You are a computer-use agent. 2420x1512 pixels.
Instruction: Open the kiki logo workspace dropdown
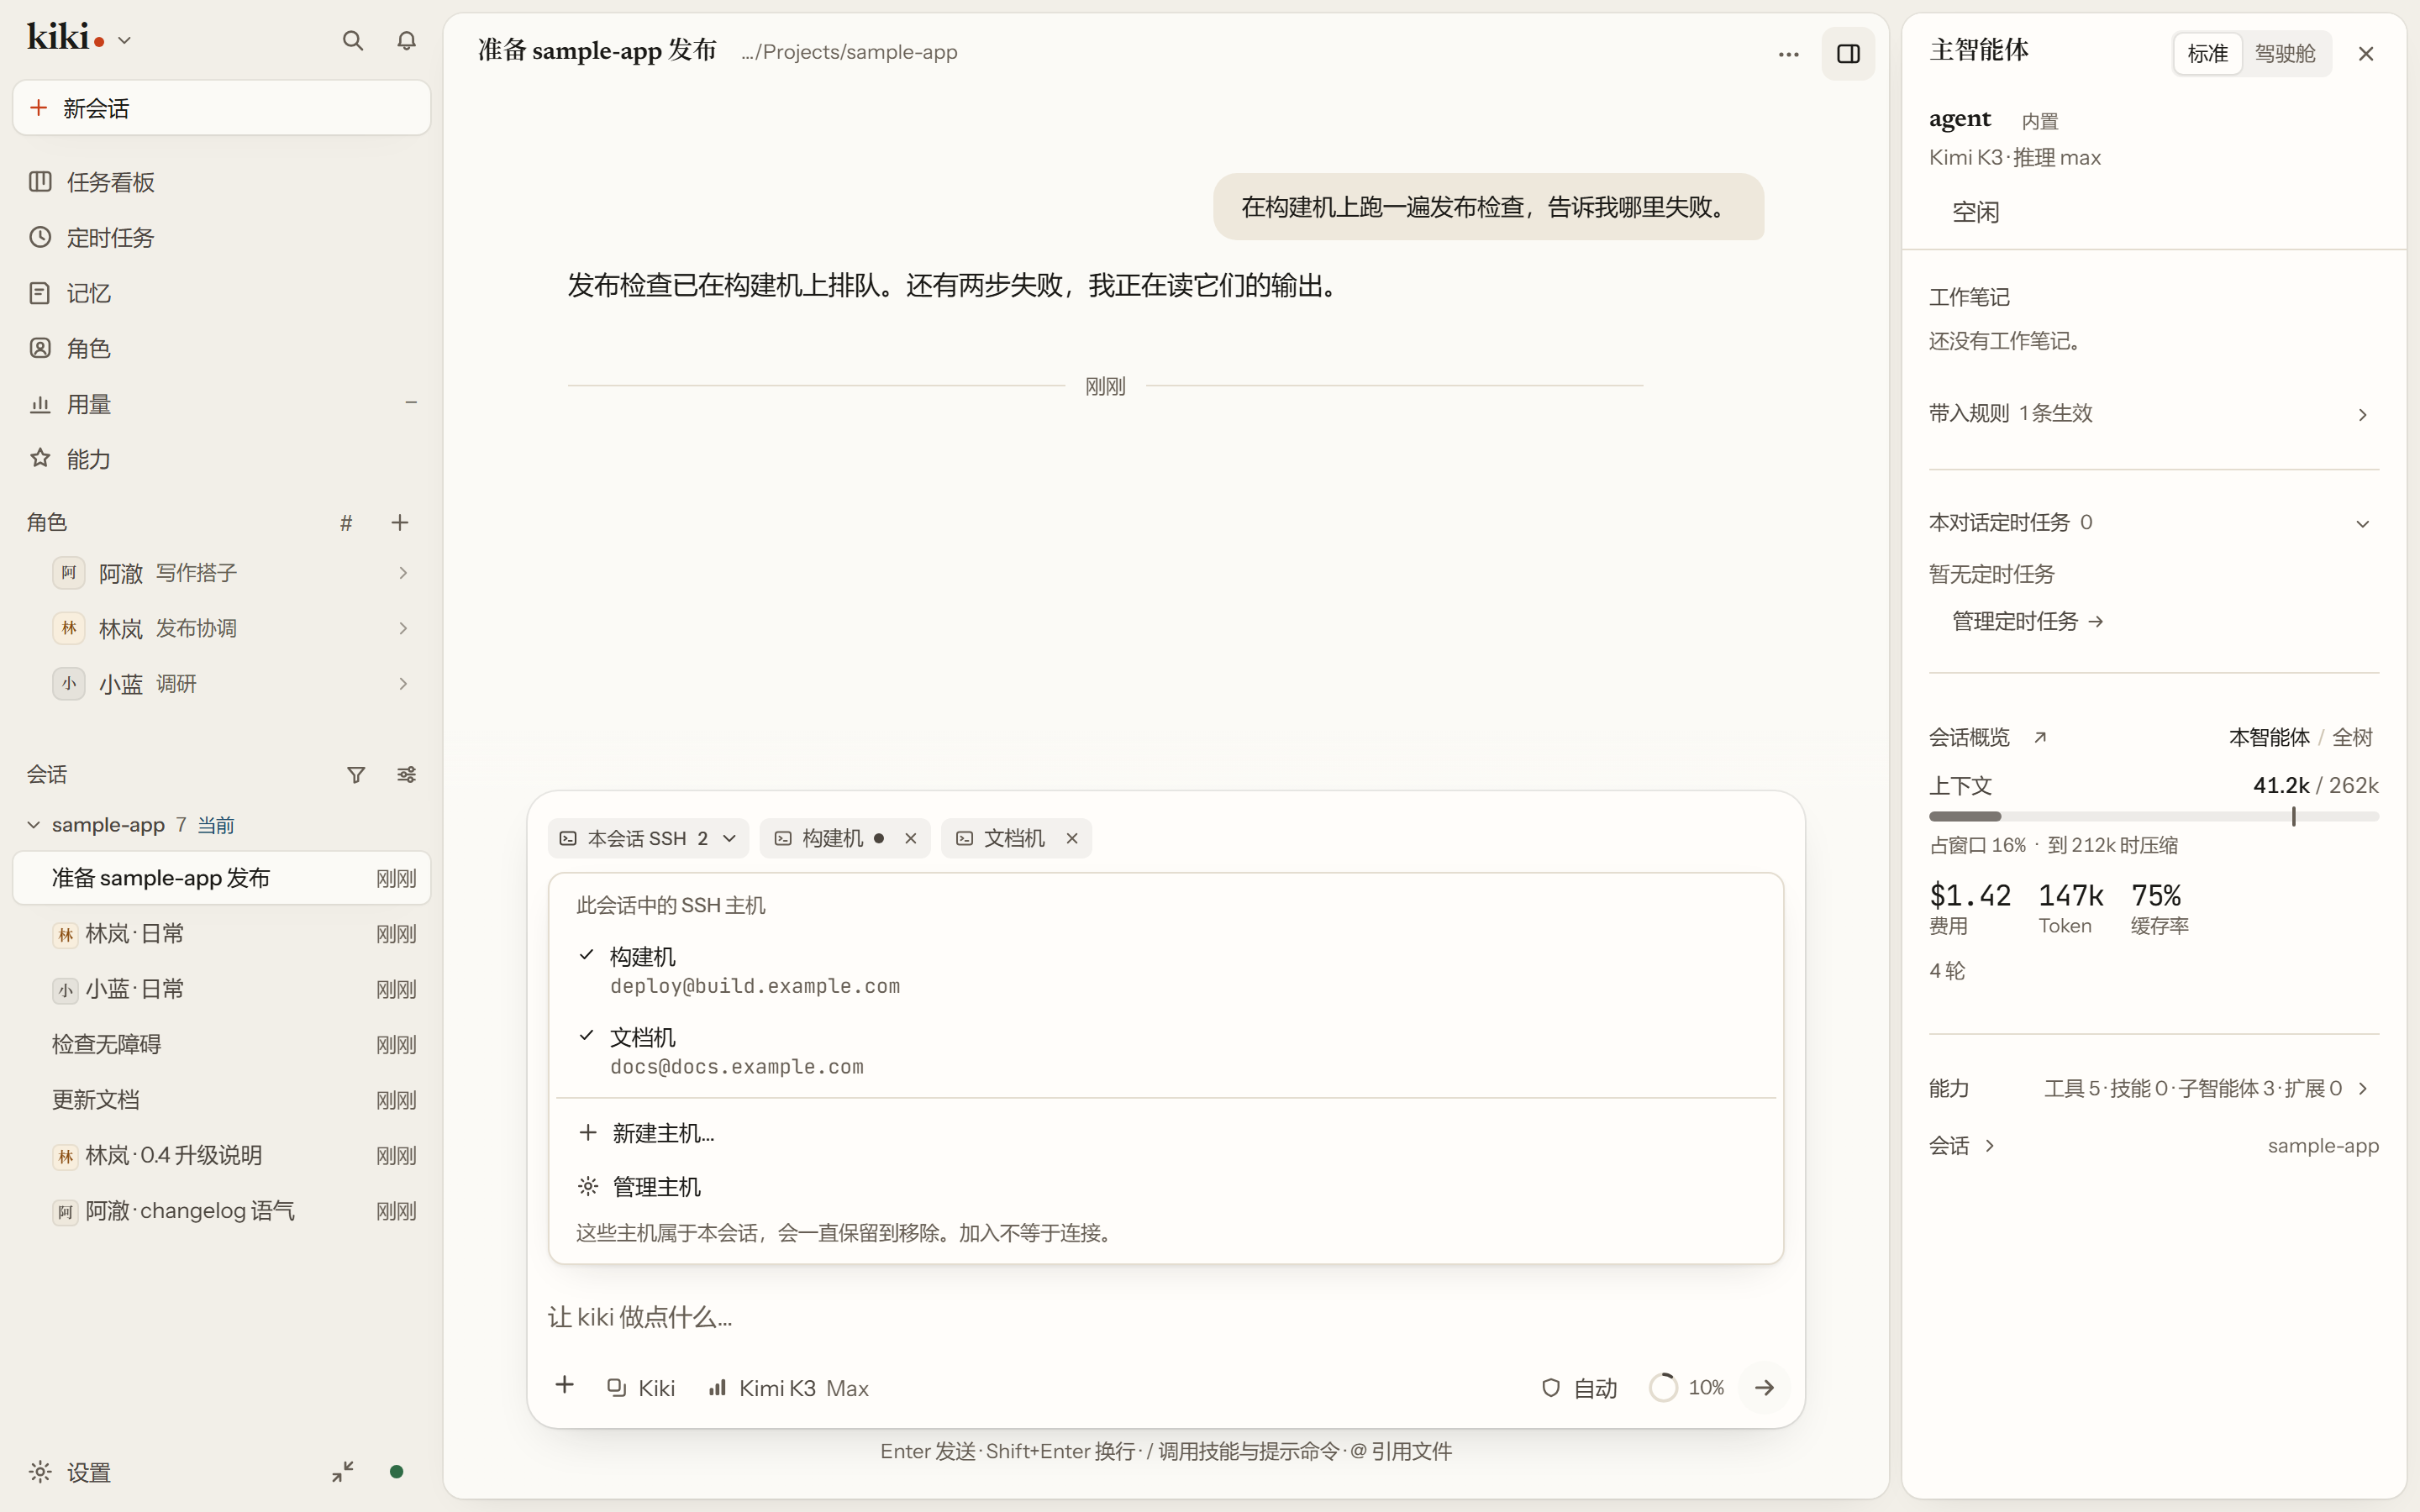coord(80,39)
